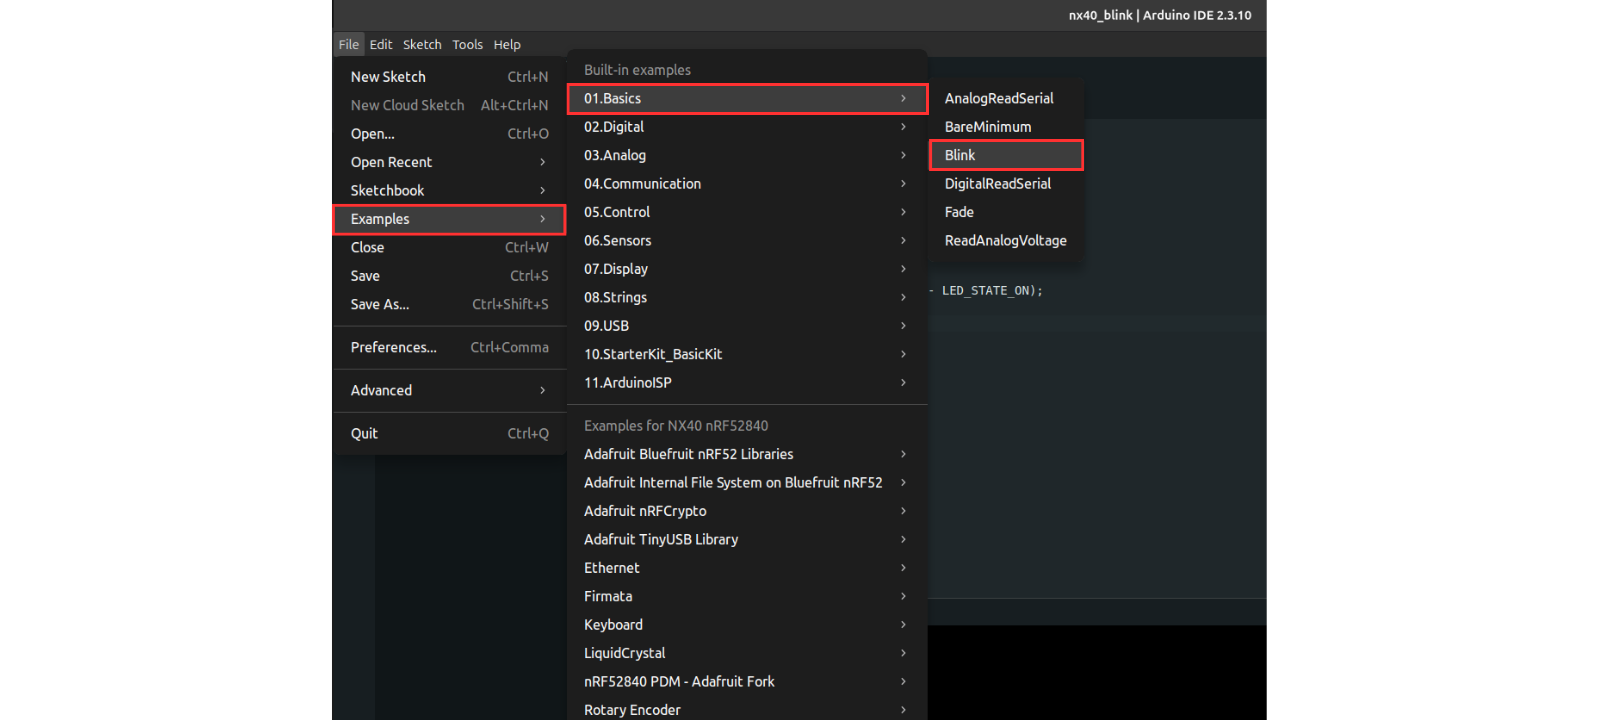Expand 10.StarterKit_BasicKit examples submenu

pos(747,355)
